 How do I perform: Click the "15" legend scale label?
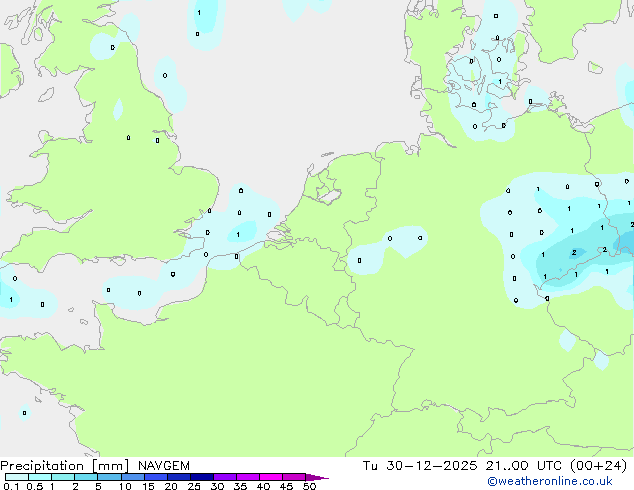click(x=148, y=486)
